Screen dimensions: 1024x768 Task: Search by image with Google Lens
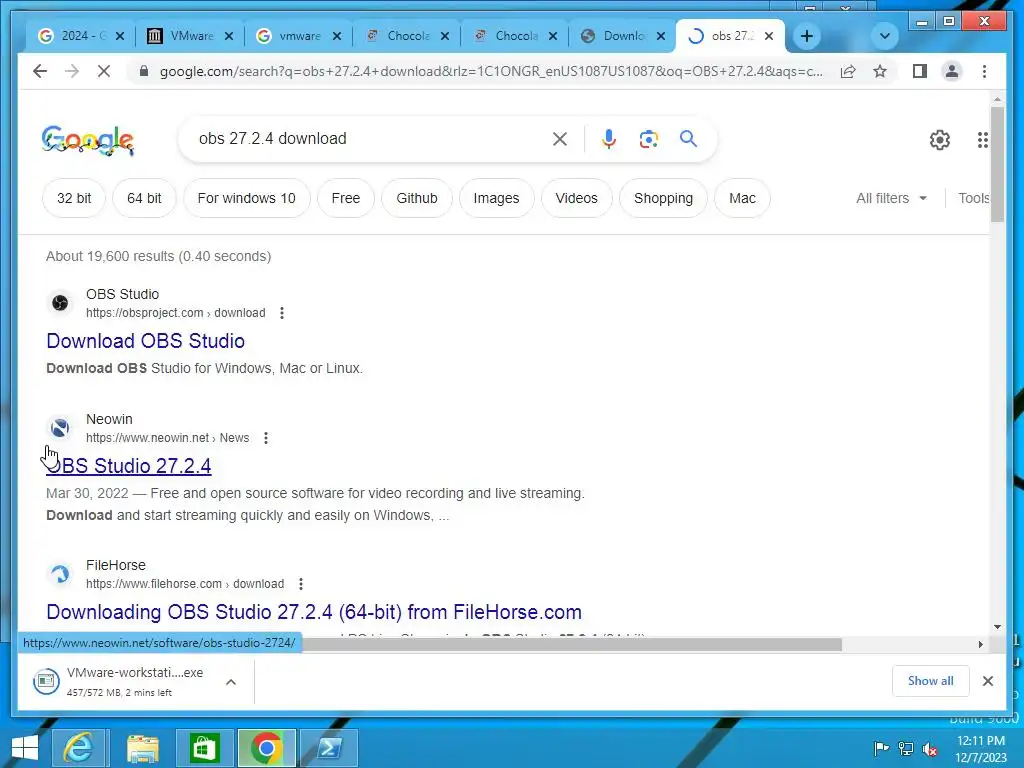tap(648, 138)
